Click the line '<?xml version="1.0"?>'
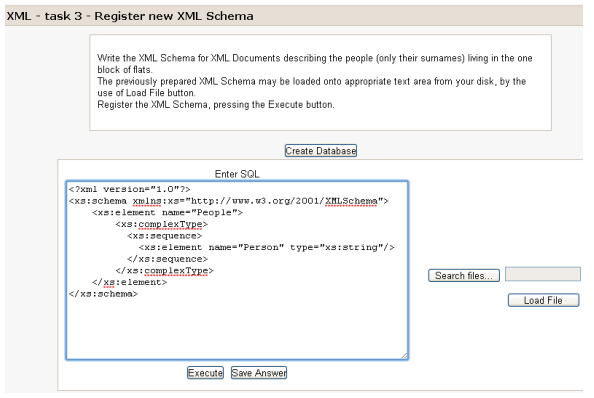Screen dimensions: 594x398 pyautogui.click(x=130, y=189)
